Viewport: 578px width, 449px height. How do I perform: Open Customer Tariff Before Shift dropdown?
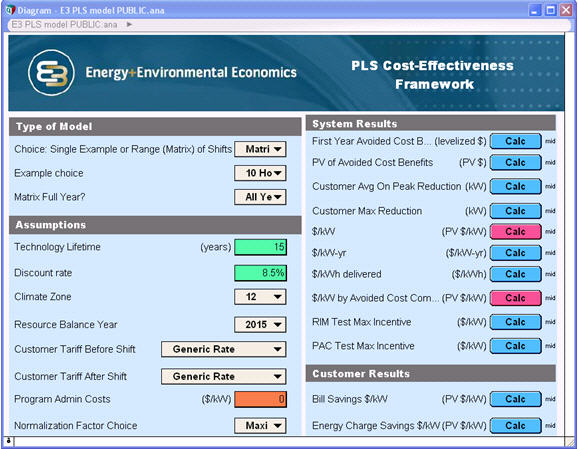223,349
